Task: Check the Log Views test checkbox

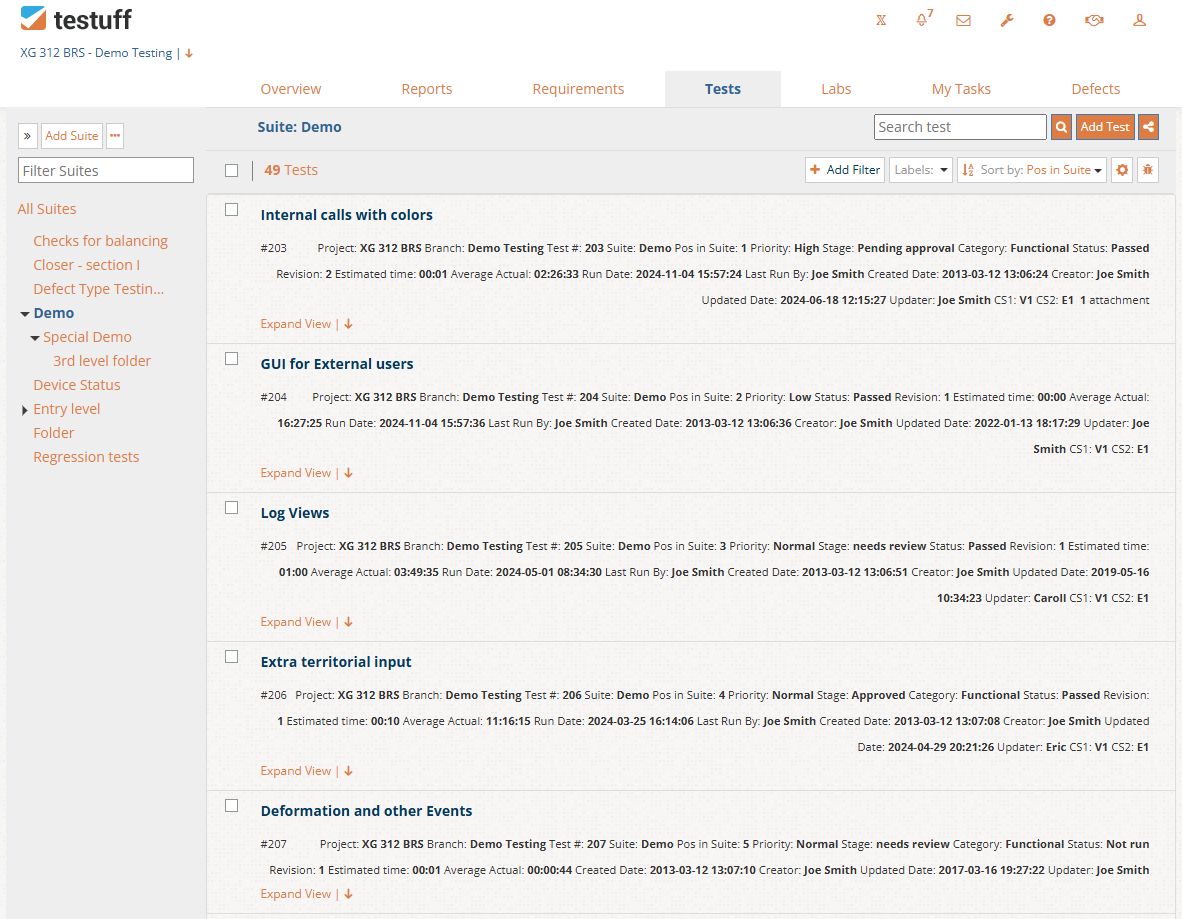Action: click(231, 507)
